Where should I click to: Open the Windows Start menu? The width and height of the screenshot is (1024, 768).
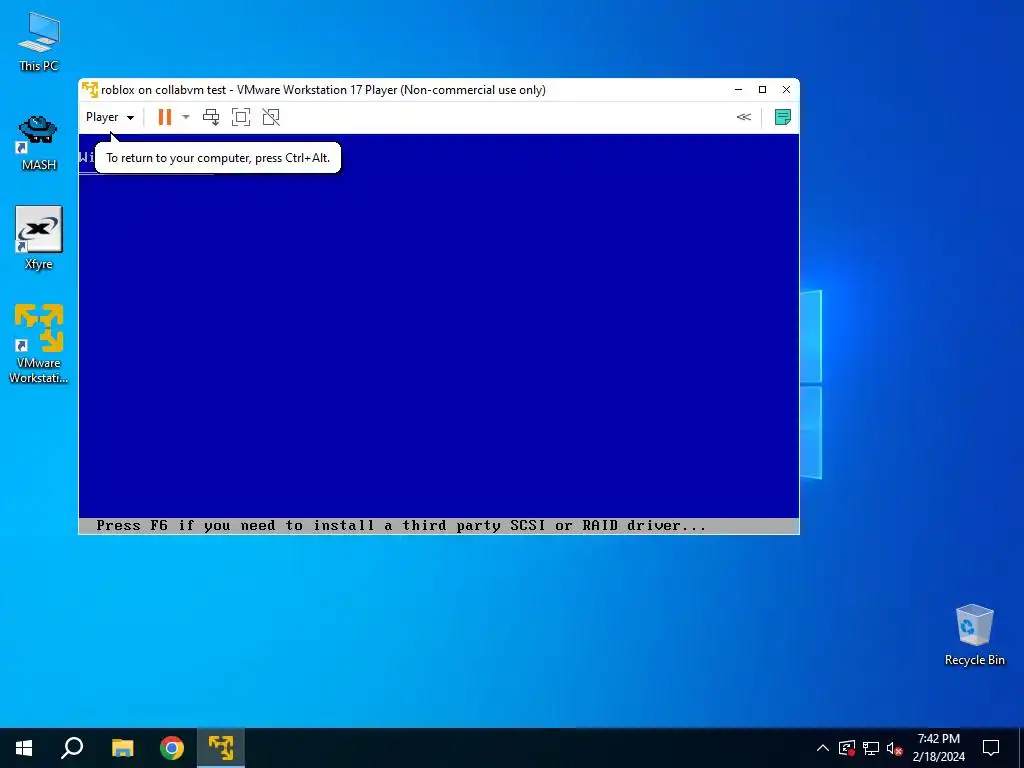[24, 748]
